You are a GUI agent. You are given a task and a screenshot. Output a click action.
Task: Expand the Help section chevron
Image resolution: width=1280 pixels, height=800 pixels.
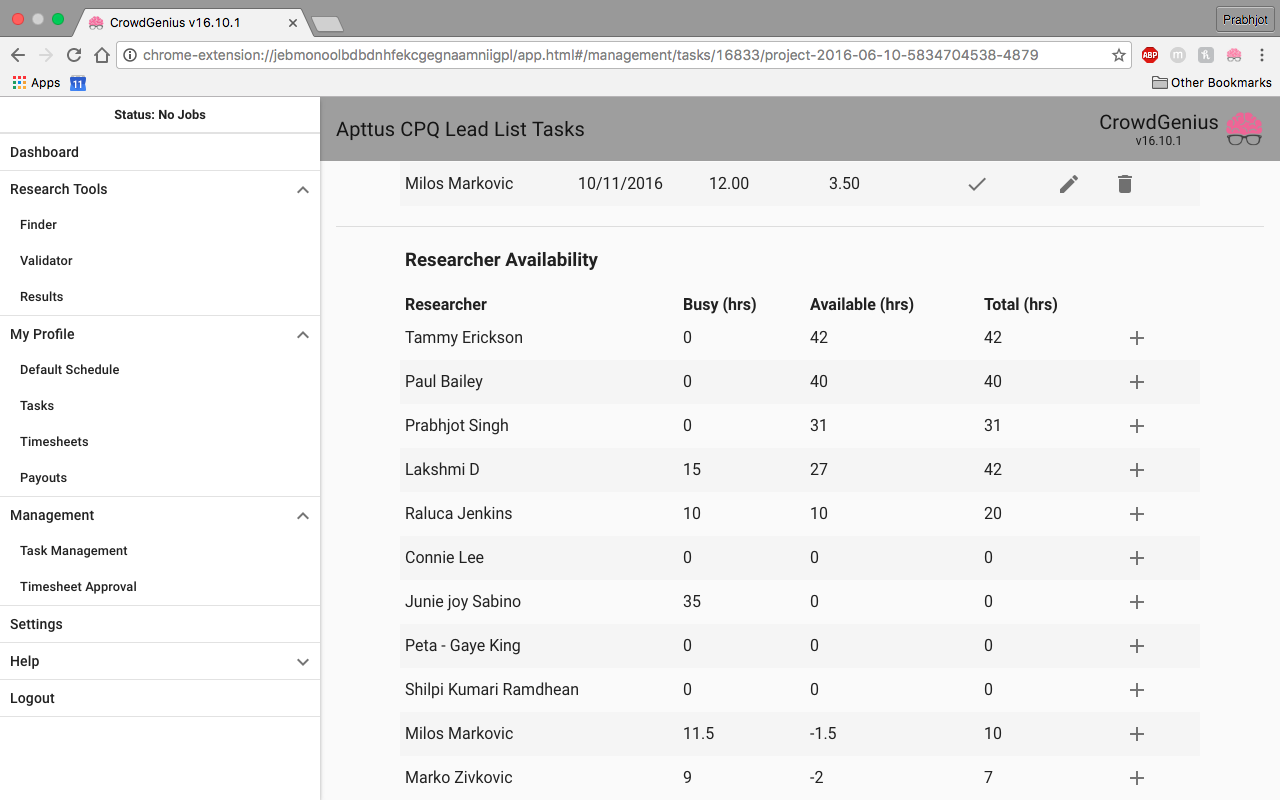pos(303,662)
